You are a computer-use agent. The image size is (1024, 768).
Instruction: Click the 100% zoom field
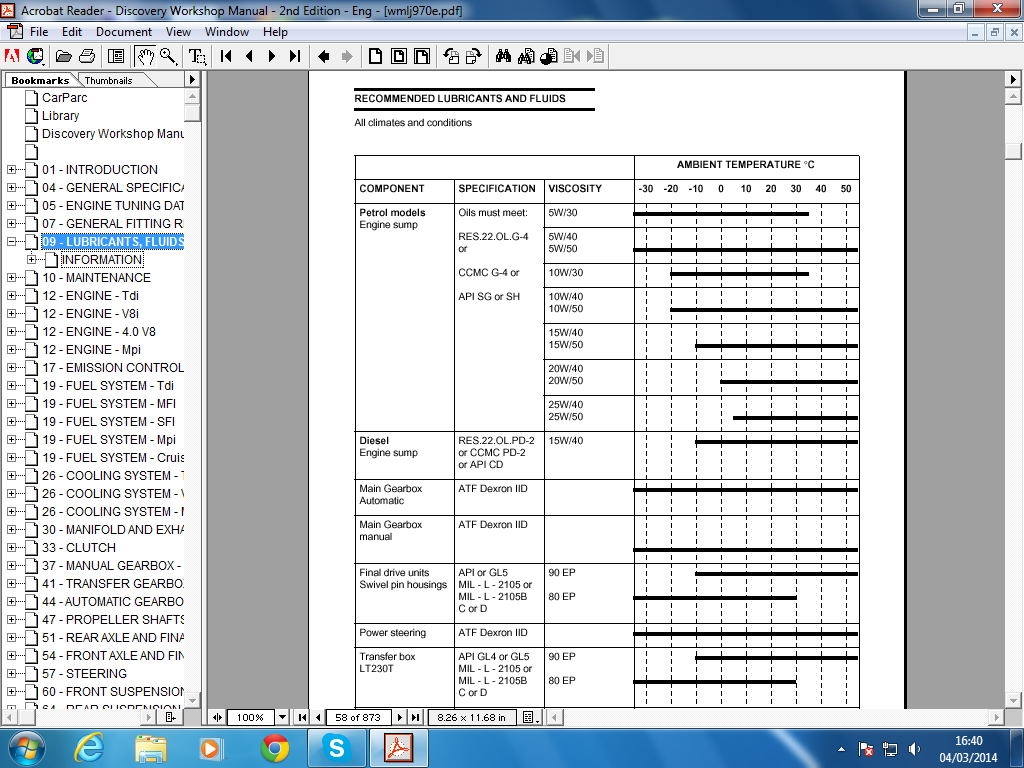click(251, 717)
